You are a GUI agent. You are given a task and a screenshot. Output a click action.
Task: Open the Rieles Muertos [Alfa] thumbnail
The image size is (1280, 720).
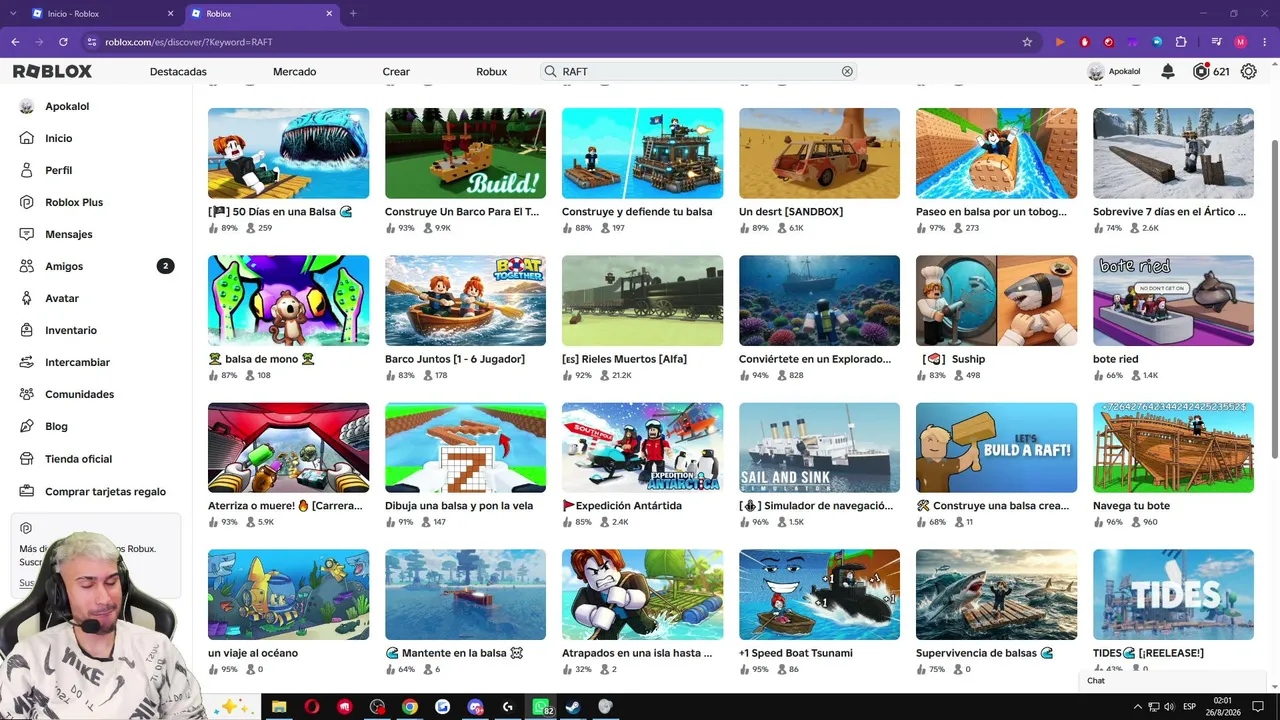[x=642, y=300]
